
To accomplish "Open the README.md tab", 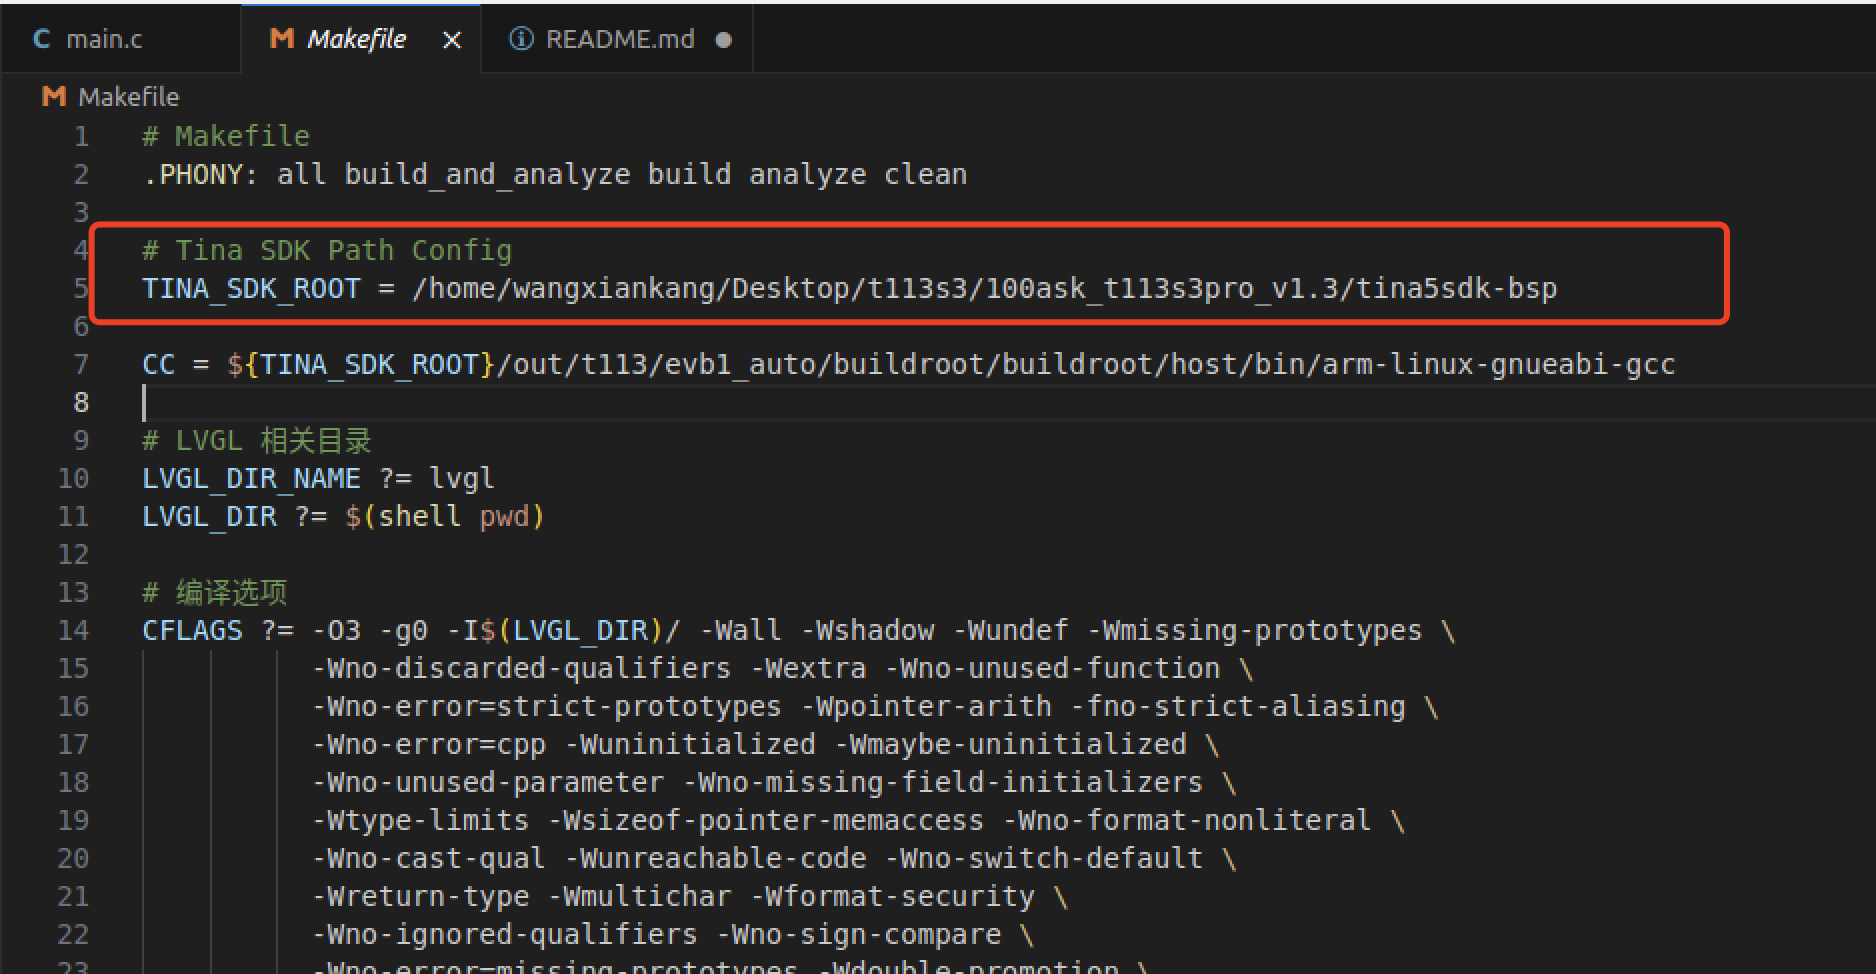I will tap(619, 39).
